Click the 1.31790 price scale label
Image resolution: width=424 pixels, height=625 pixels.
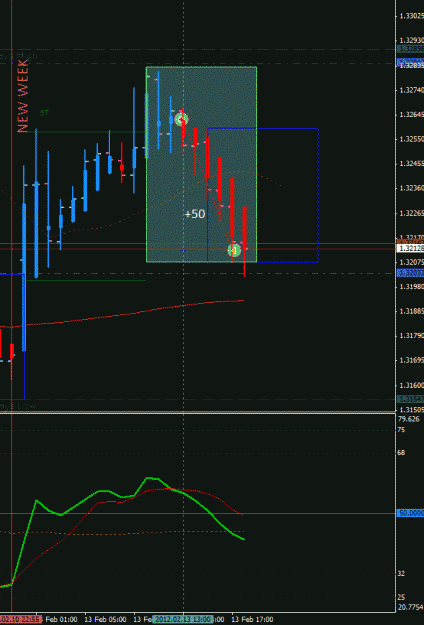tap(411, 336)
